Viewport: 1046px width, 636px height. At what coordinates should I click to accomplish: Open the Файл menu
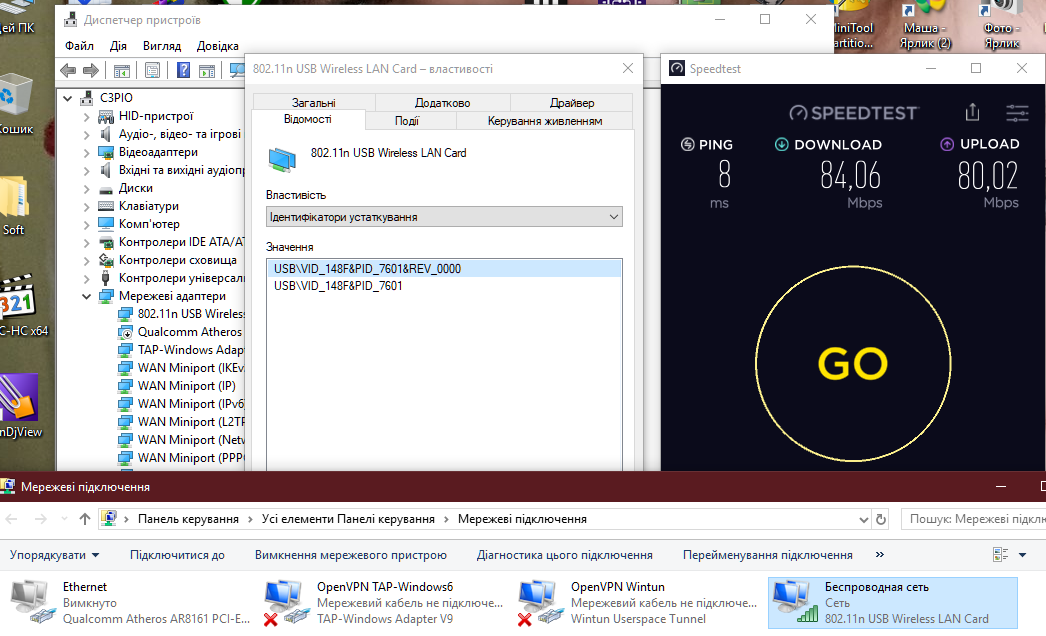[79, 45]
